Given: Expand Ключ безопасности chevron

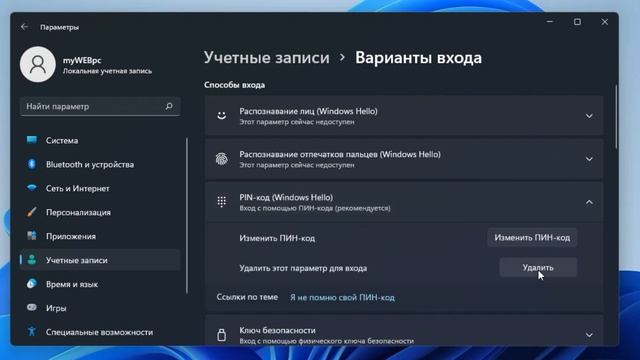Looking at the screenshot, I should pyautogui.click(x=589, y=335).
